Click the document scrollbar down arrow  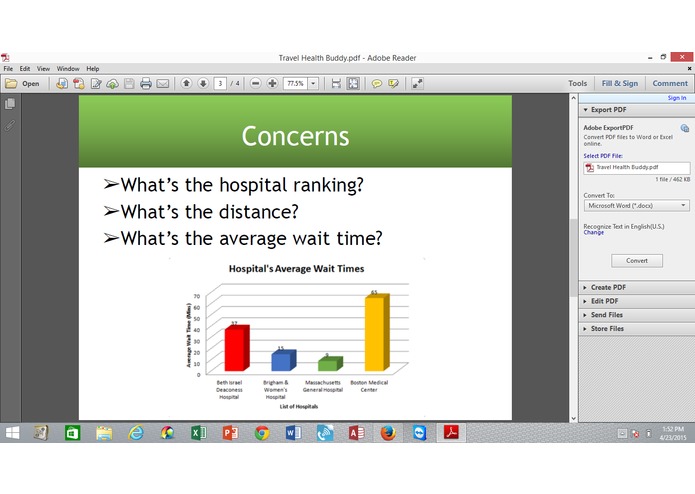[x=573, y=418]
